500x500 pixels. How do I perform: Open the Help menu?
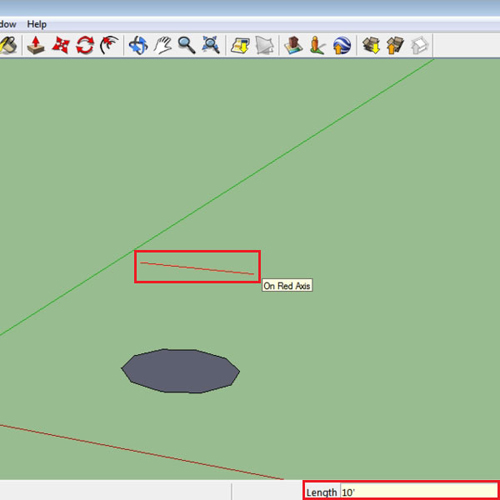coord(37,24)
